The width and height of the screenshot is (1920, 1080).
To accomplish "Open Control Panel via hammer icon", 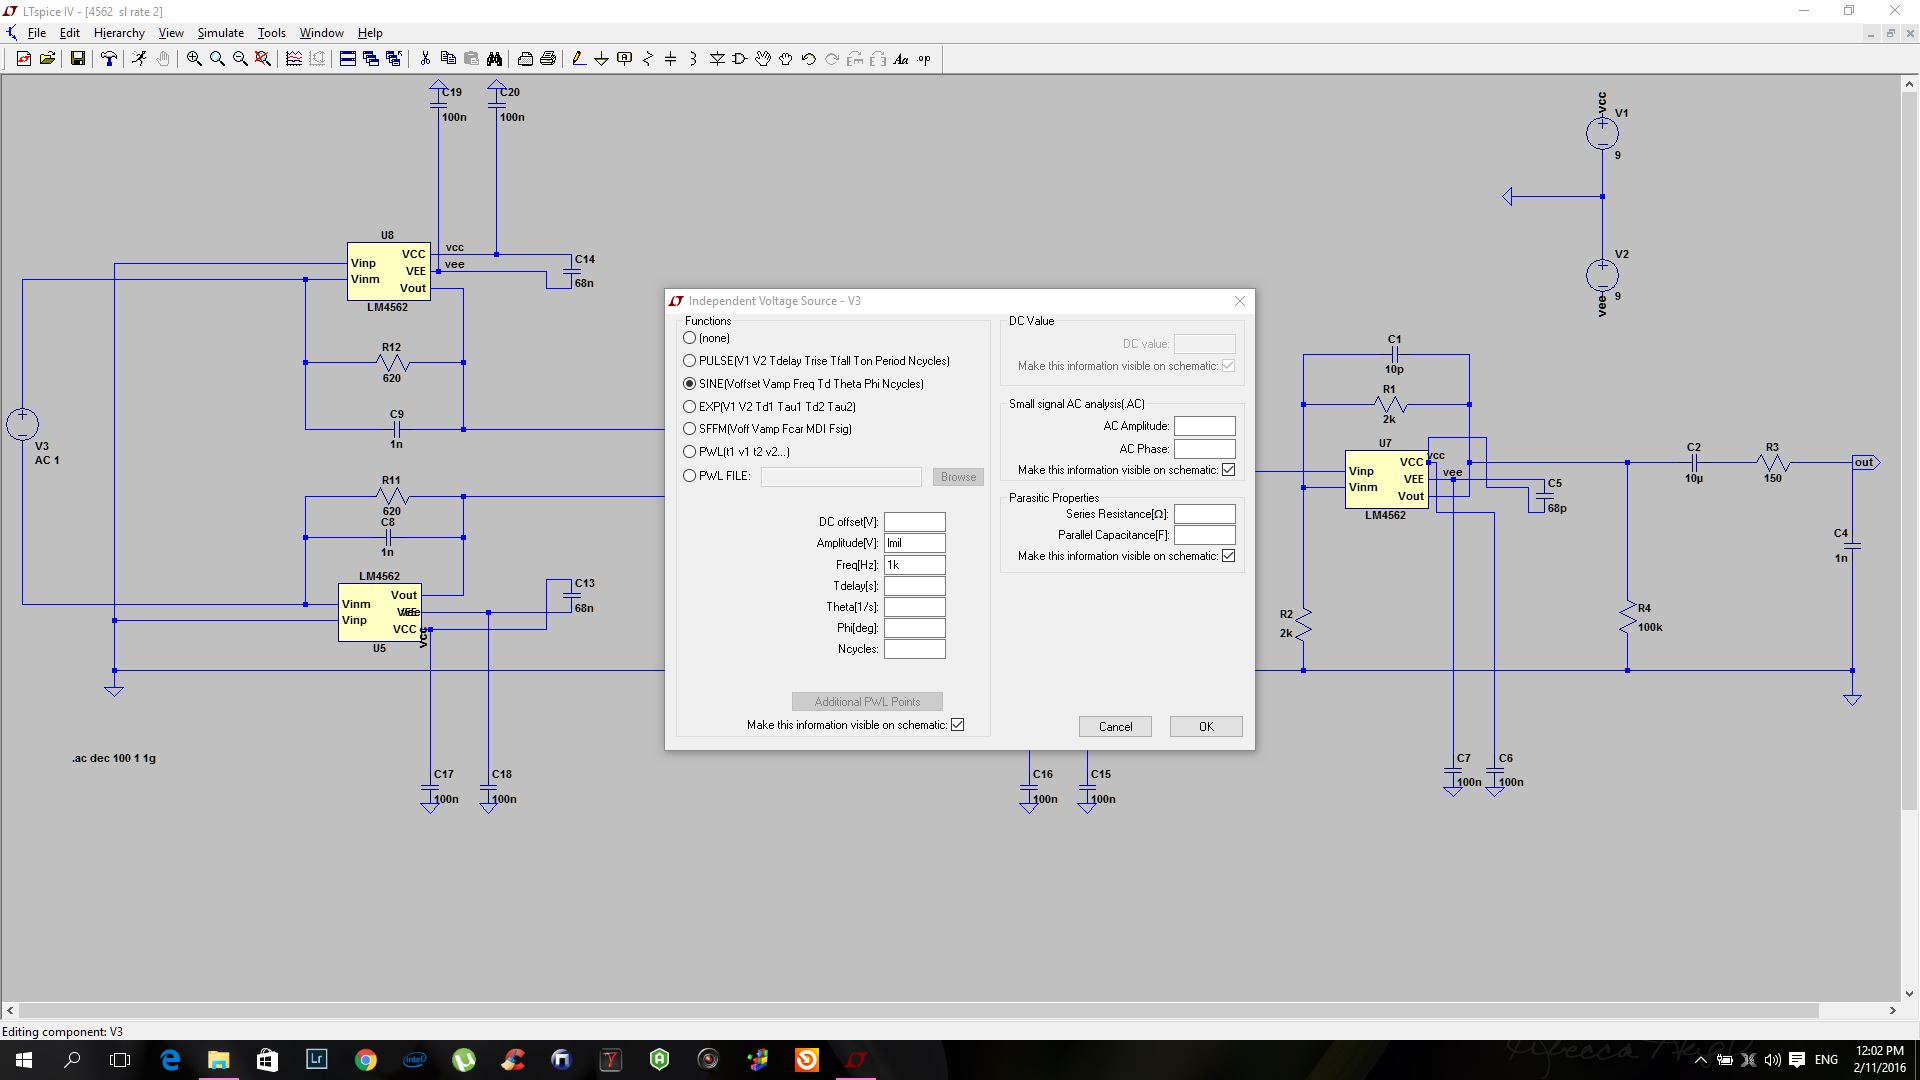I will pyautogui.click(x=109, y=59).
